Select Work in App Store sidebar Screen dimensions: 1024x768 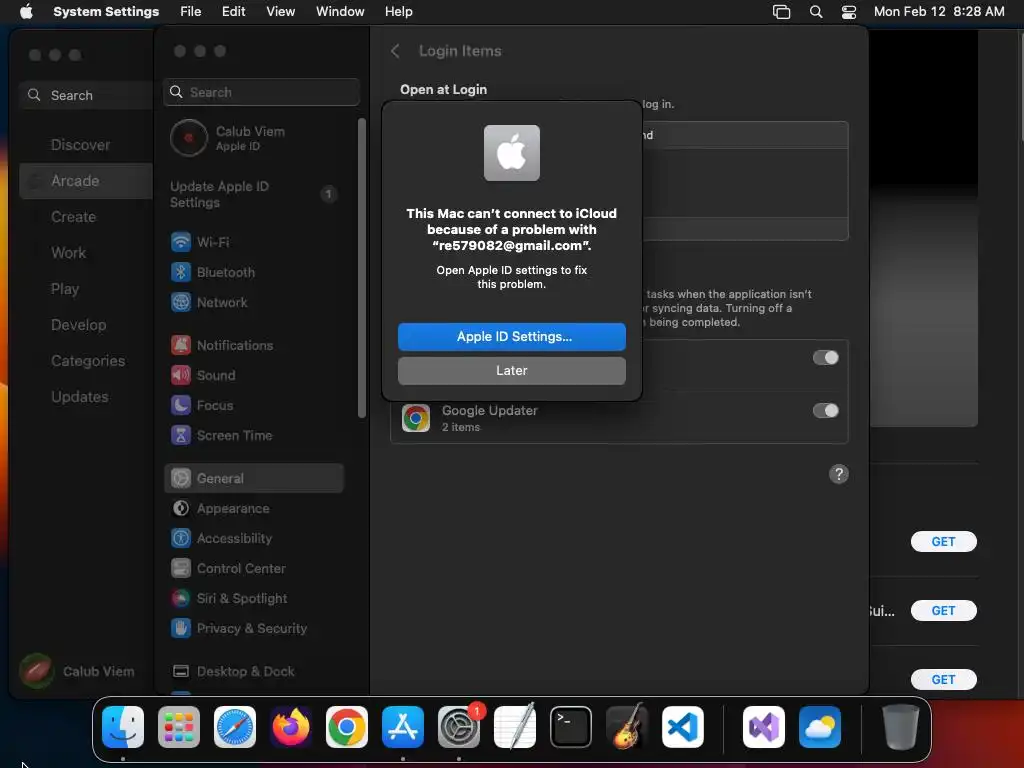click(69, 253)
